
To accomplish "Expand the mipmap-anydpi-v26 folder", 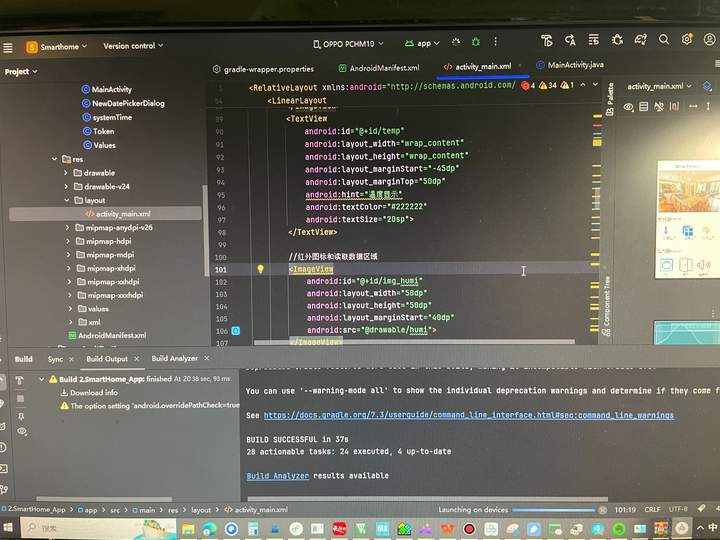I will pos(68,227).
